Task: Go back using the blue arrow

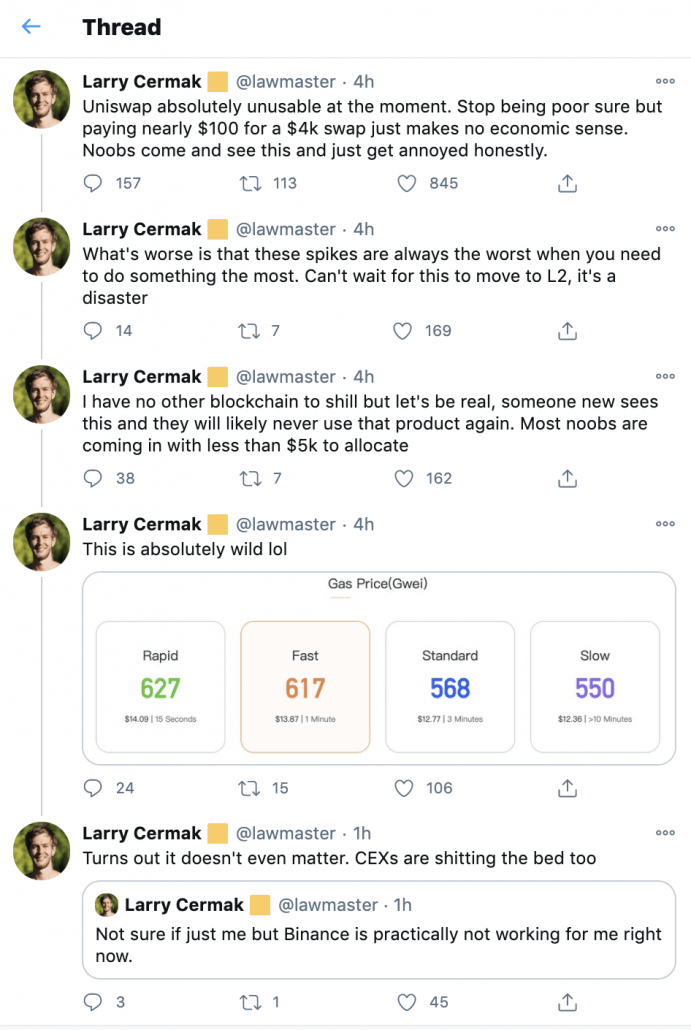Action: (x=31, y=26)
